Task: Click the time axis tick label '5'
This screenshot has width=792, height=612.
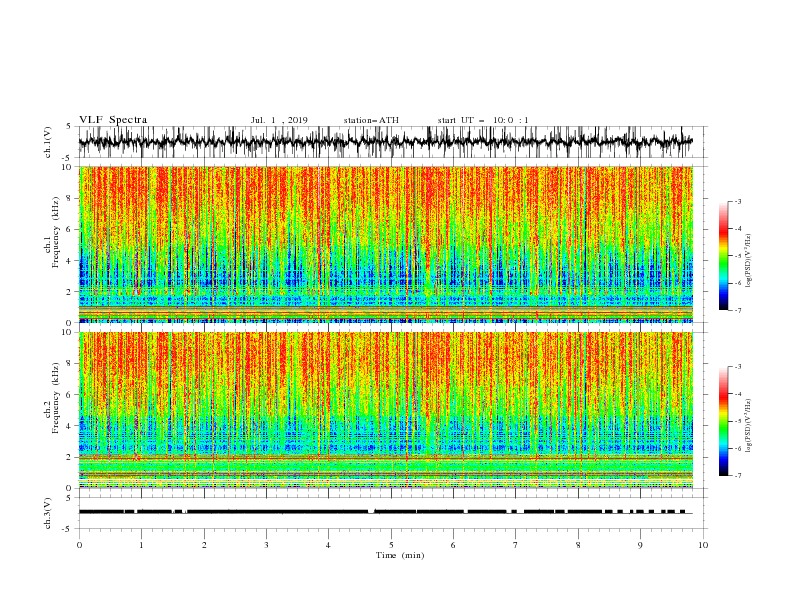Action: coord(391,545)
